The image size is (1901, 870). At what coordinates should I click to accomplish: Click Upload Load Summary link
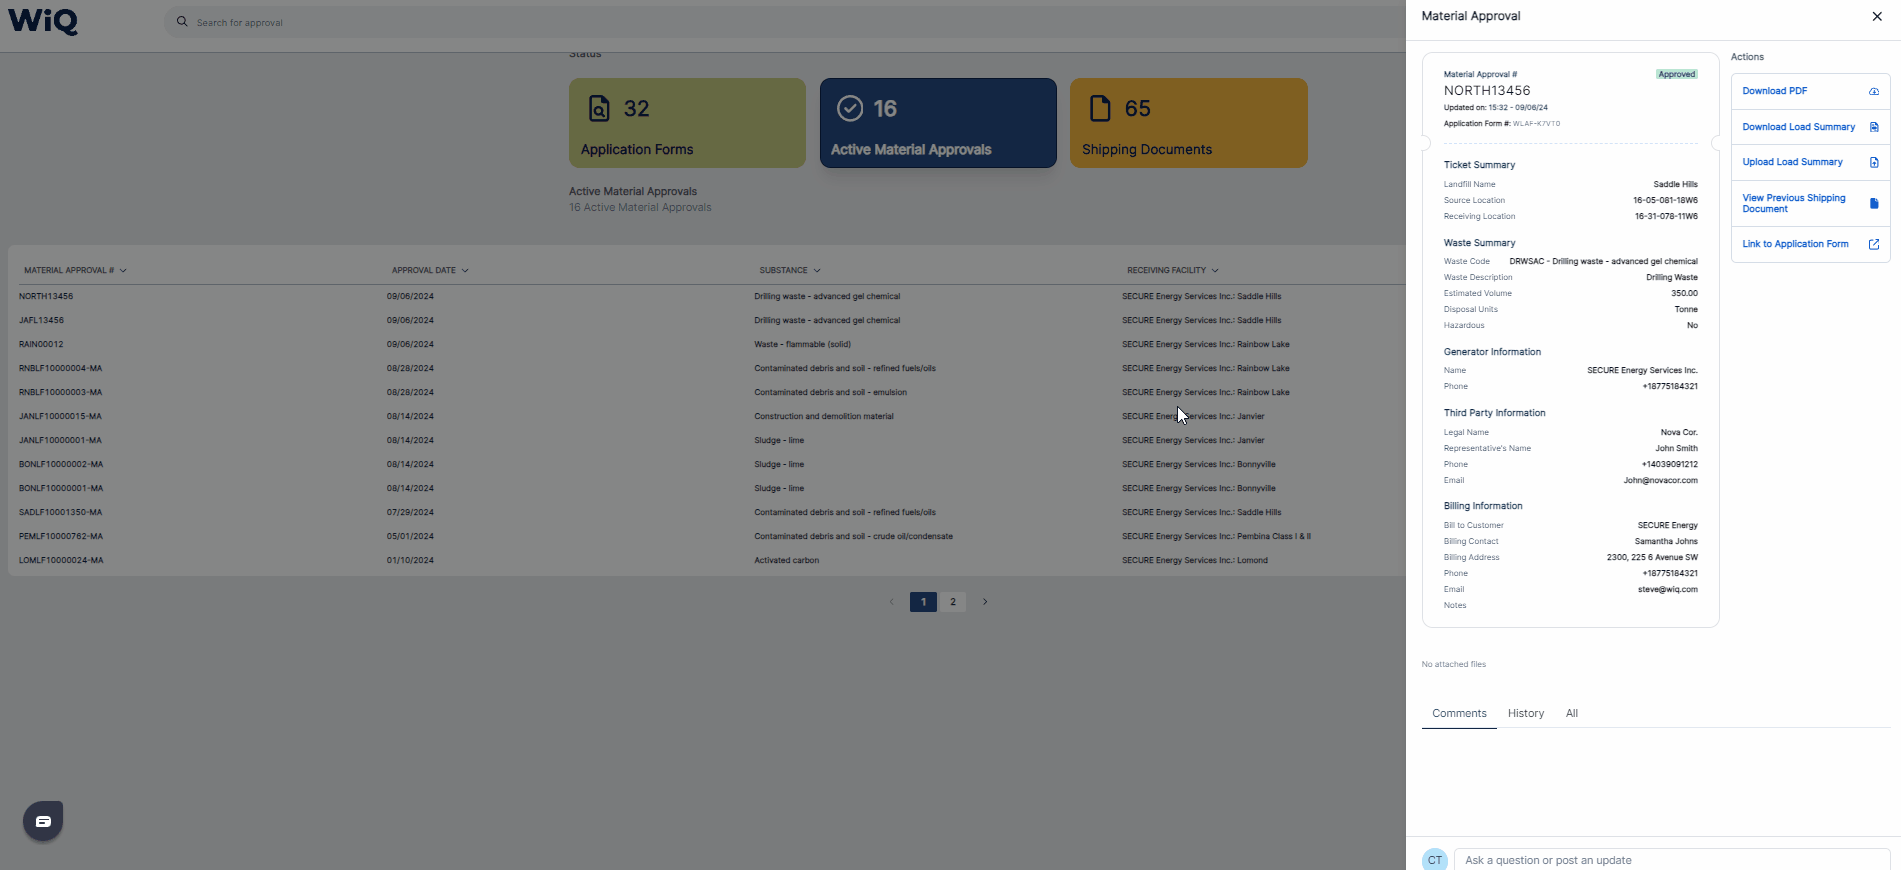[1792, 162]
